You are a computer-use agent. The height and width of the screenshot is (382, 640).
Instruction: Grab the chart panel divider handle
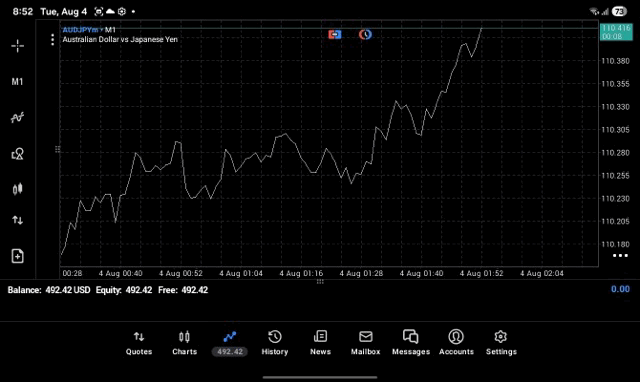[320, 282]
